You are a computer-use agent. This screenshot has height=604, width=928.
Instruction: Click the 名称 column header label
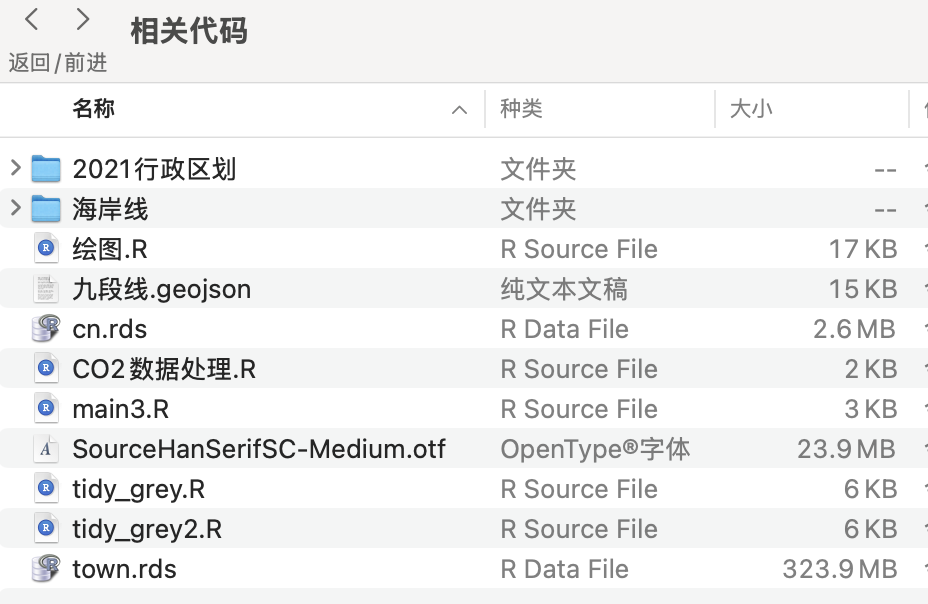(93, 109)
